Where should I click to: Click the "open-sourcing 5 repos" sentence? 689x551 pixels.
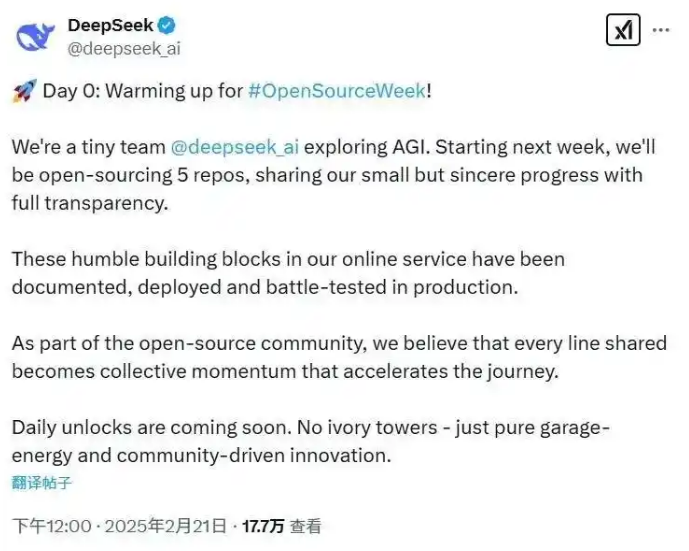click(x=145, y=175)
